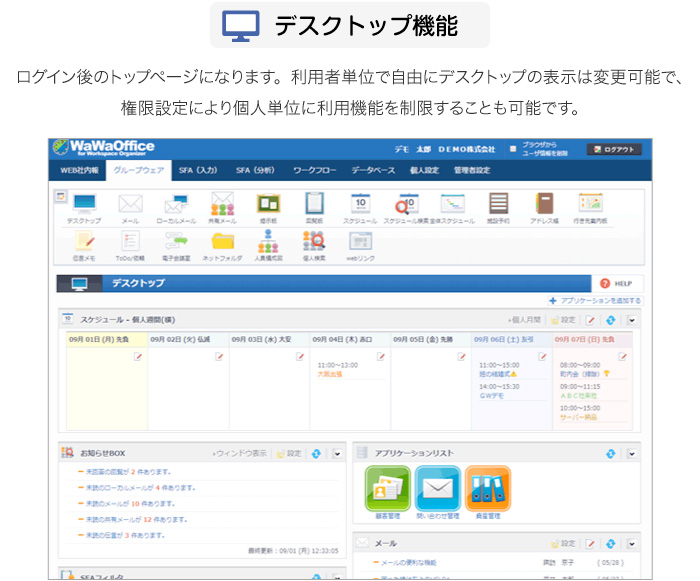Open the 大阪出張 schedule entry on 09/04
The width and height of the screenshot is (700, 581).
[x=329, y=374]
